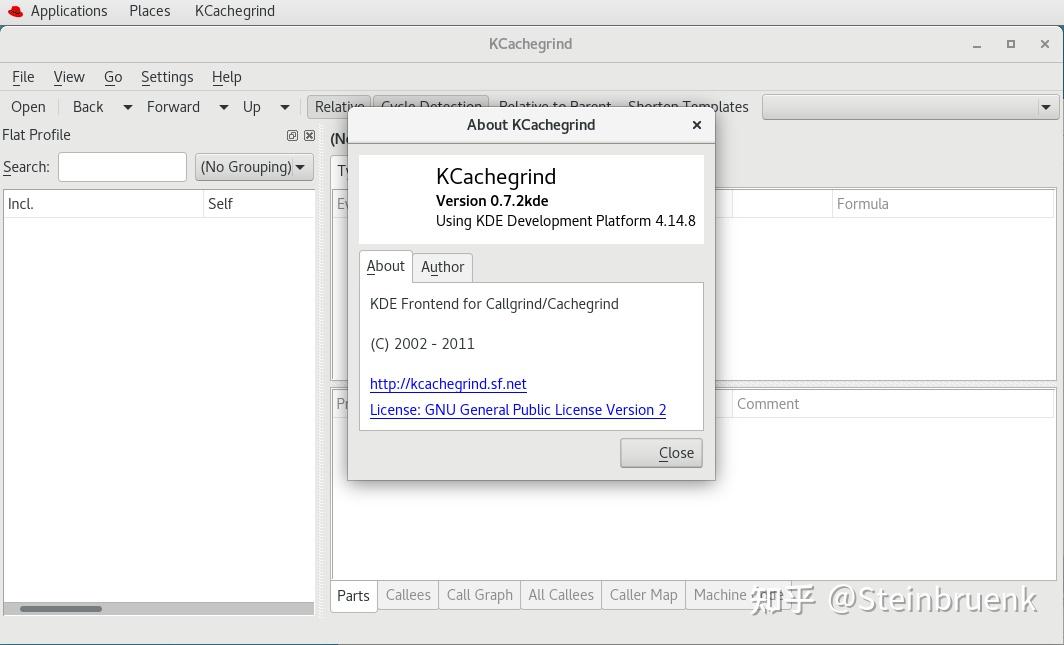Viewport: 1064px width, 645px height.
Task: Open the Call Graph tab
Action: (479, 594)
